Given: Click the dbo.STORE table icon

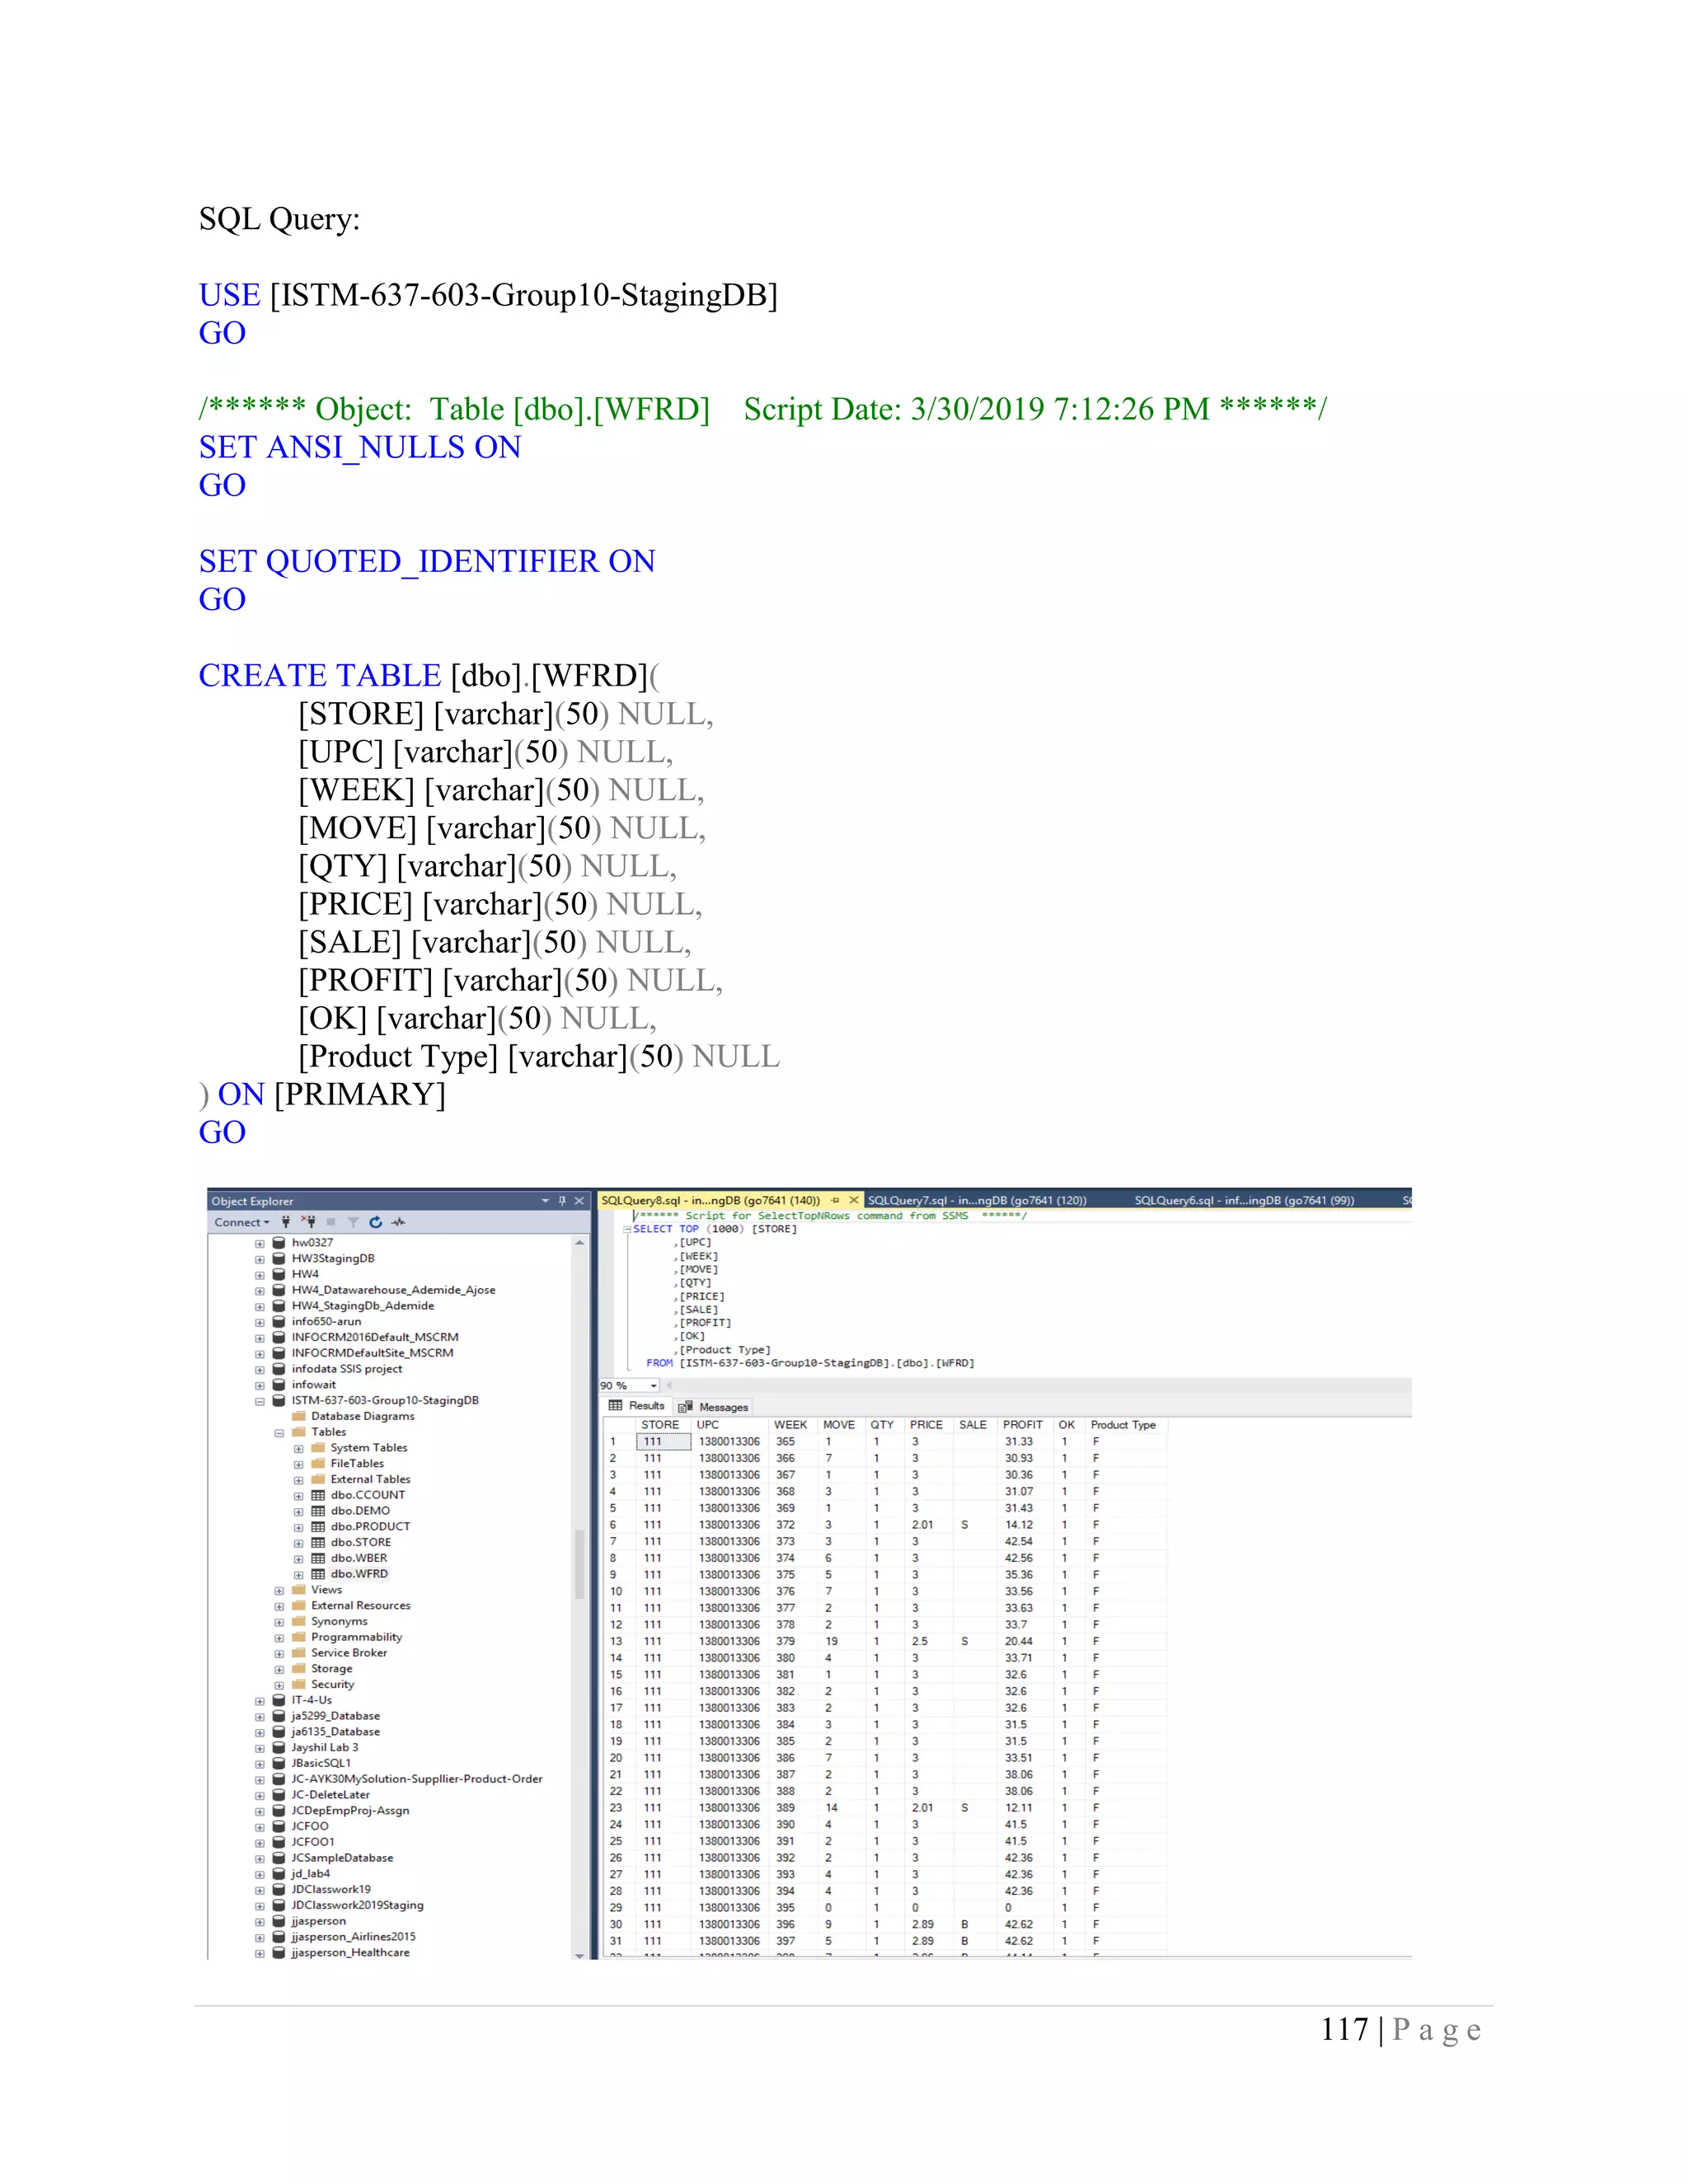Looking at the screenshot, I should click(x=318, y=1542).
